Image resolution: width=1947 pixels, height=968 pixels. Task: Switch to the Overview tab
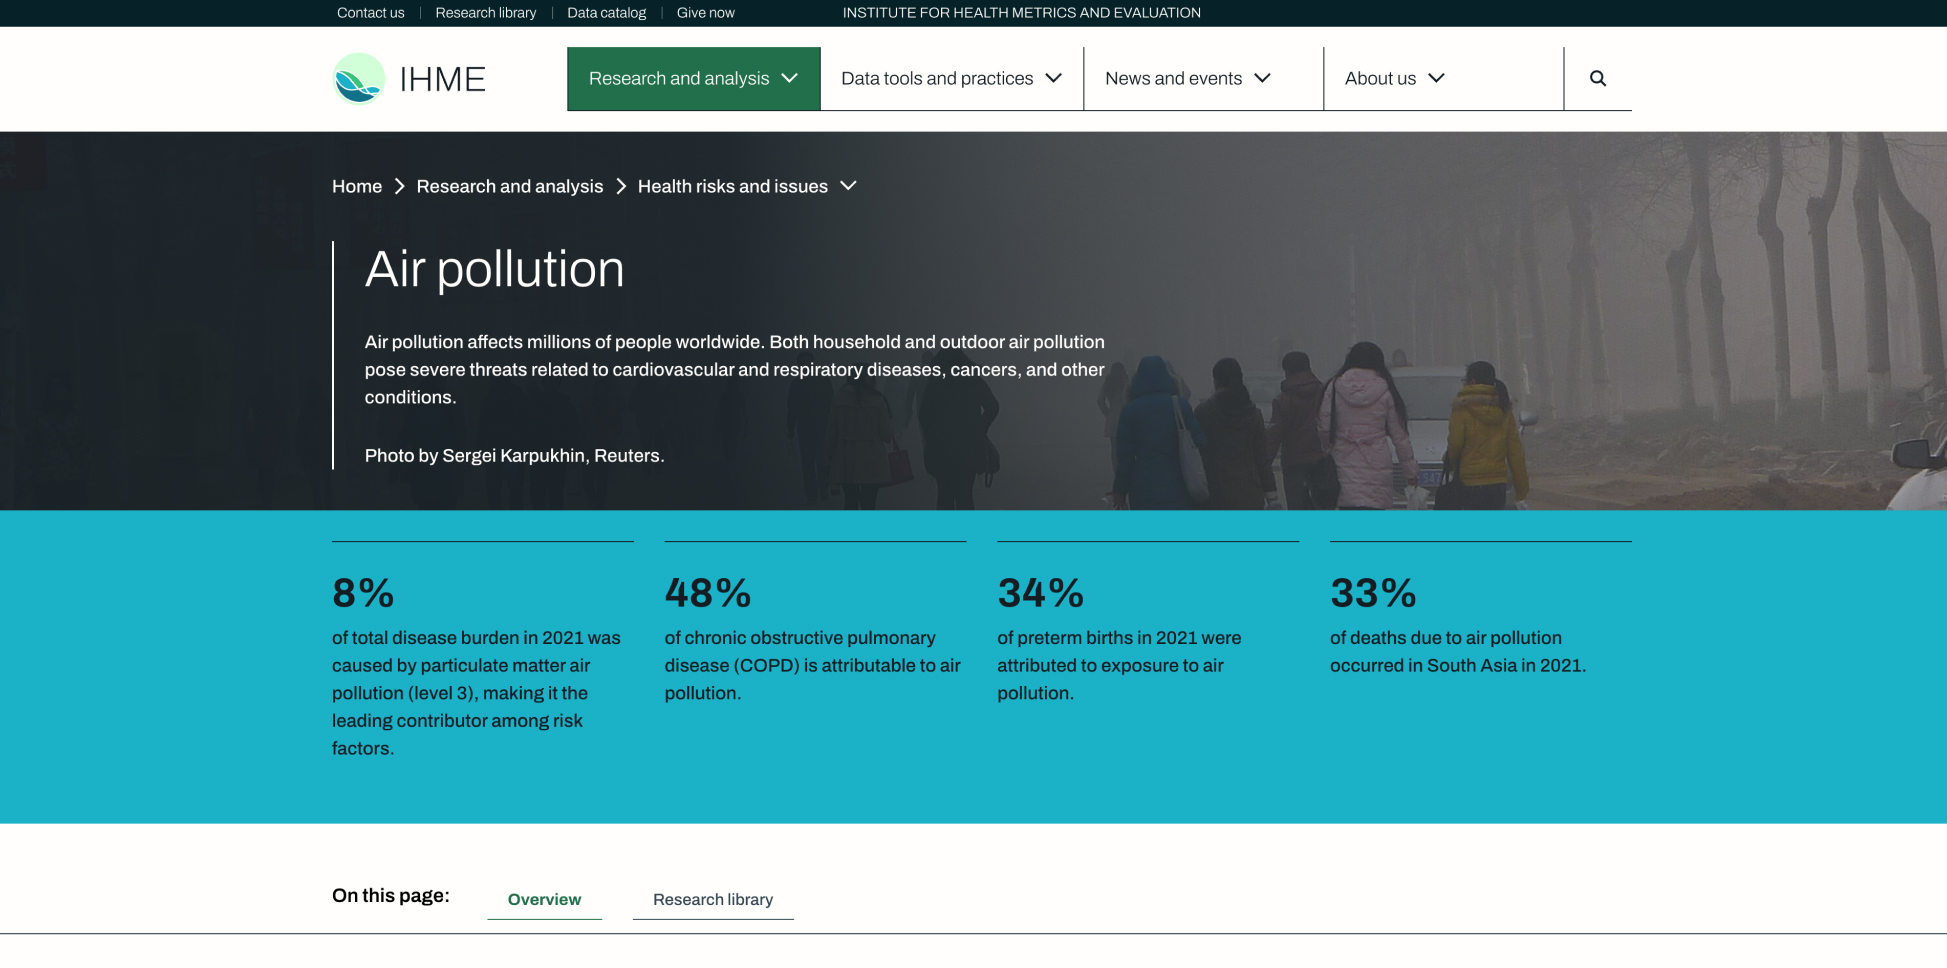point(544,899)
